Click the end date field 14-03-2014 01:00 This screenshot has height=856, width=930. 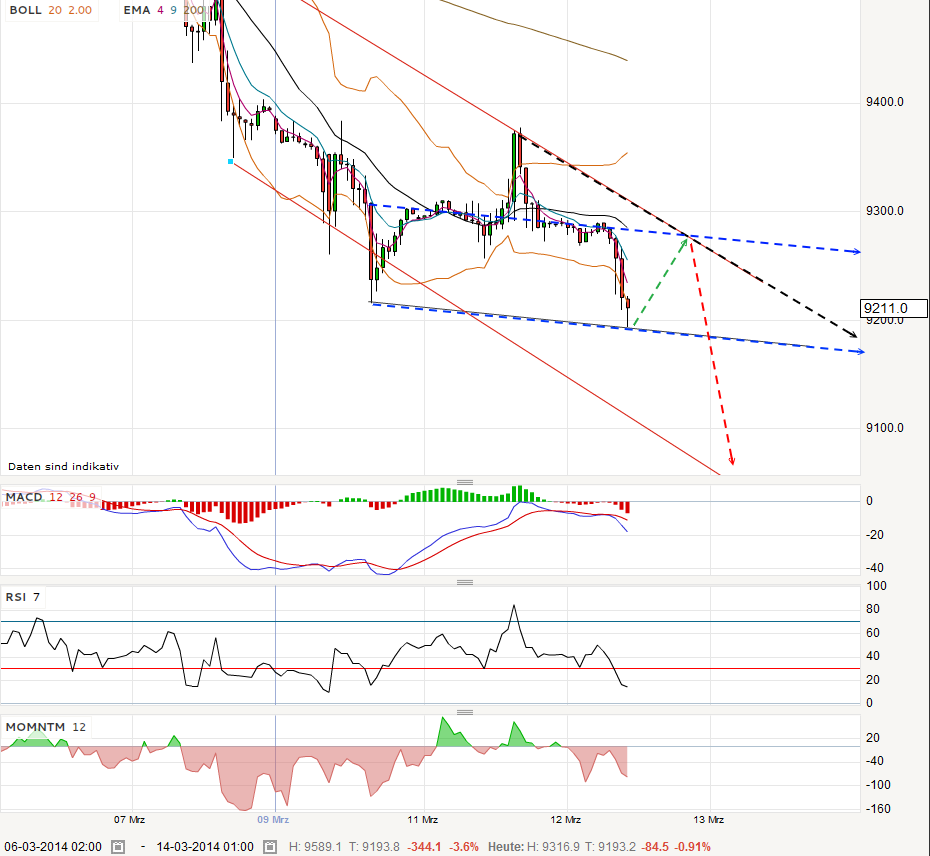coord(205,847)
